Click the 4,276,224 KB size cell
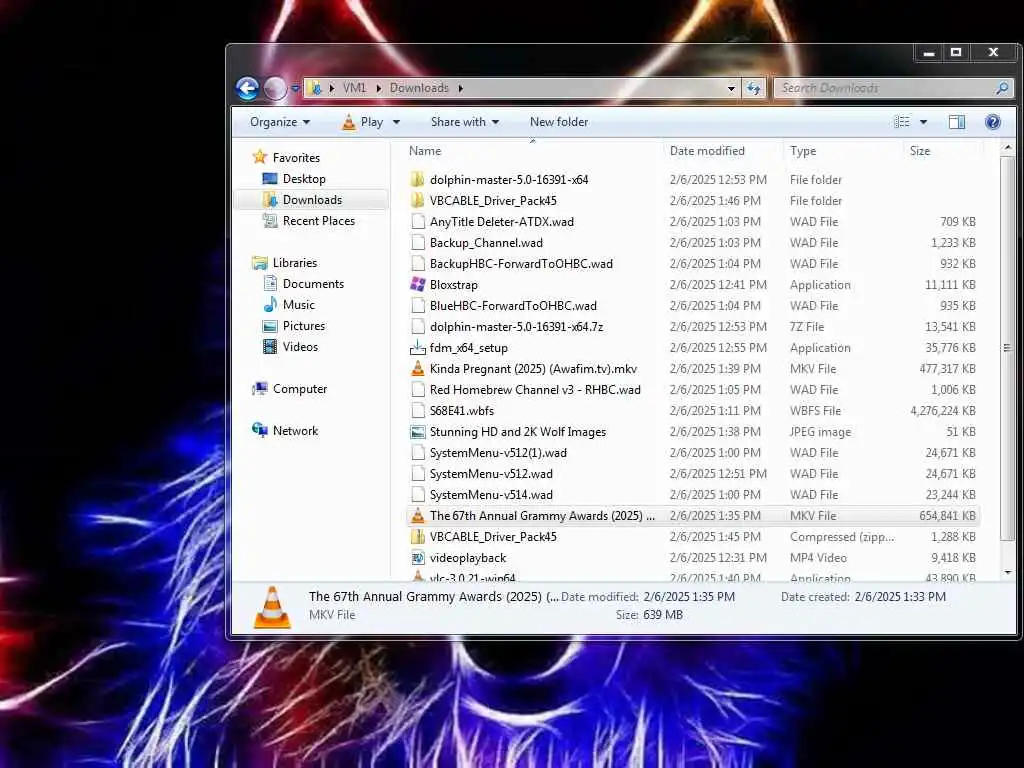 click(x=943, y=411)
